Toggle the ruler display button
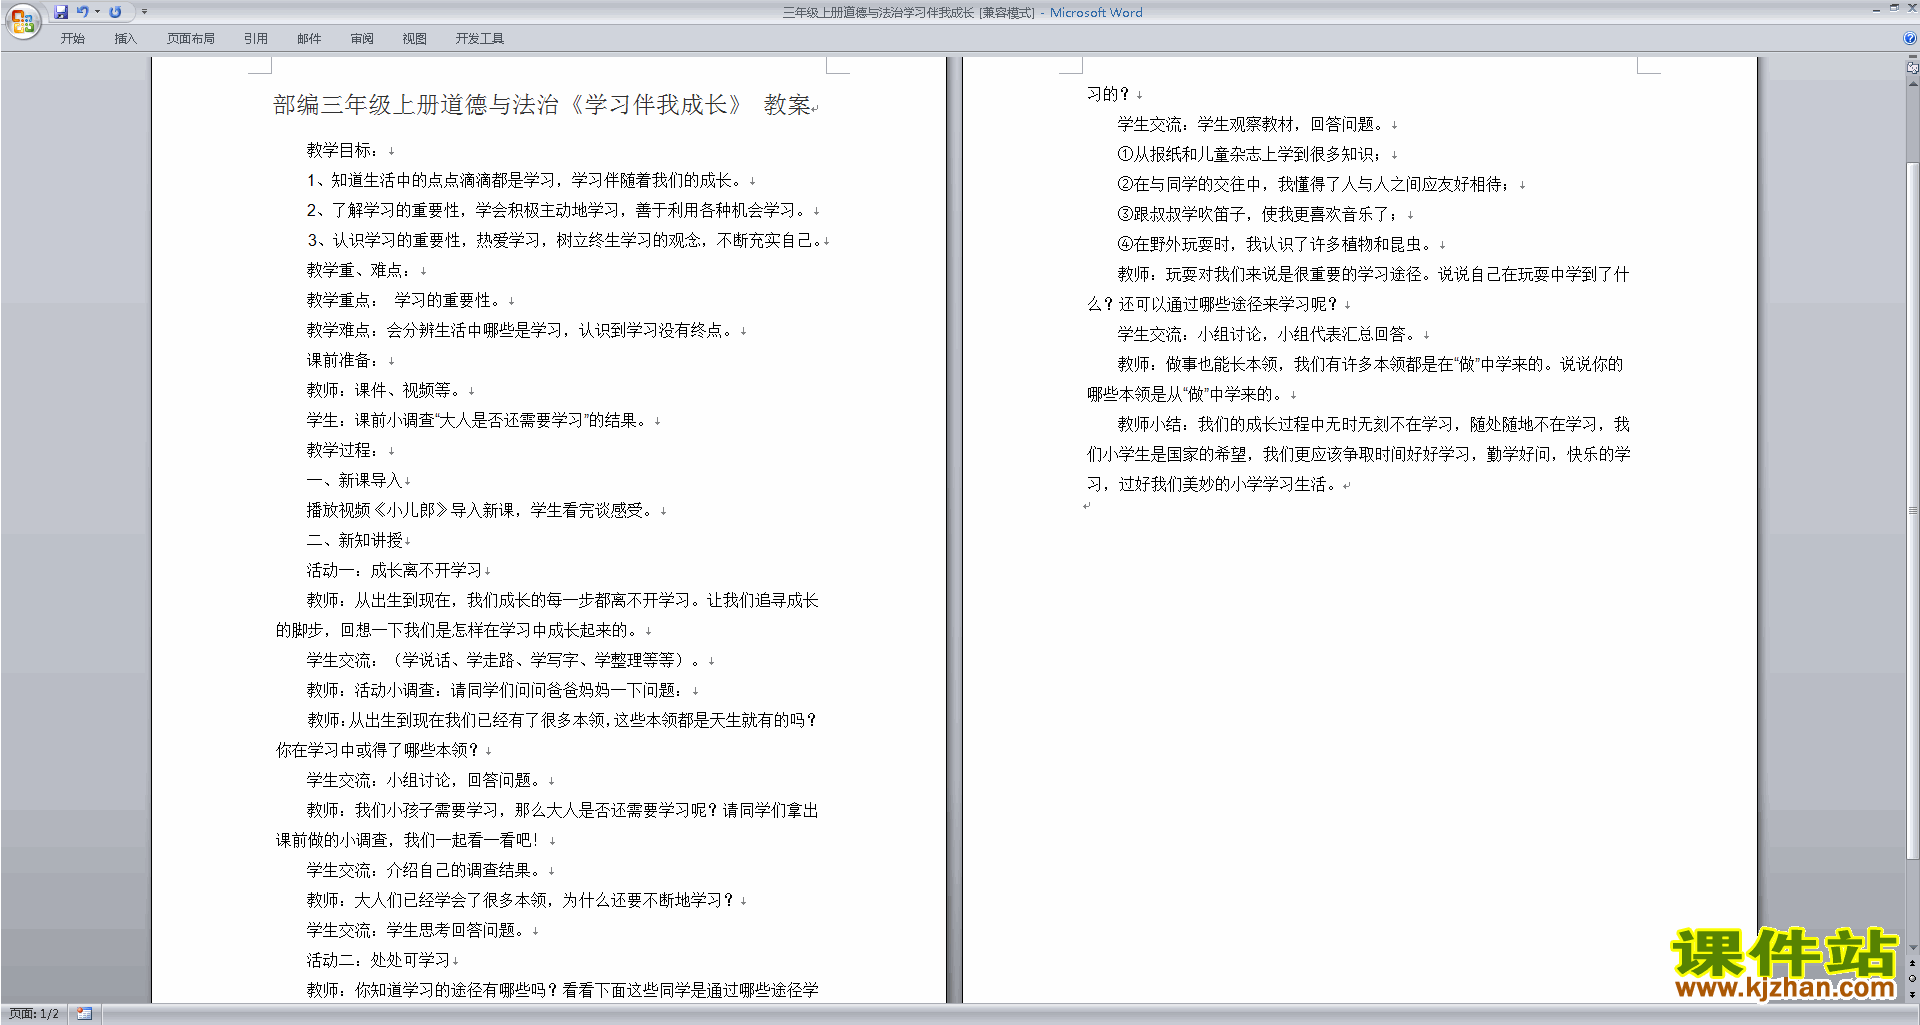 coord(1912,68)
